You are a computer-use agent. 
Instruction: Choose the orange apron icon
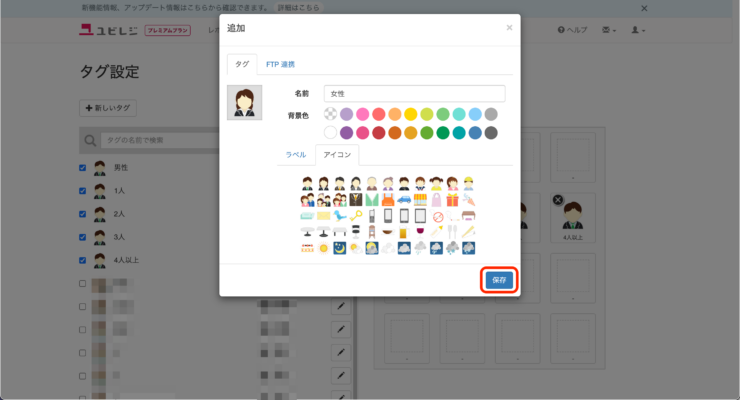pos(388,200)
